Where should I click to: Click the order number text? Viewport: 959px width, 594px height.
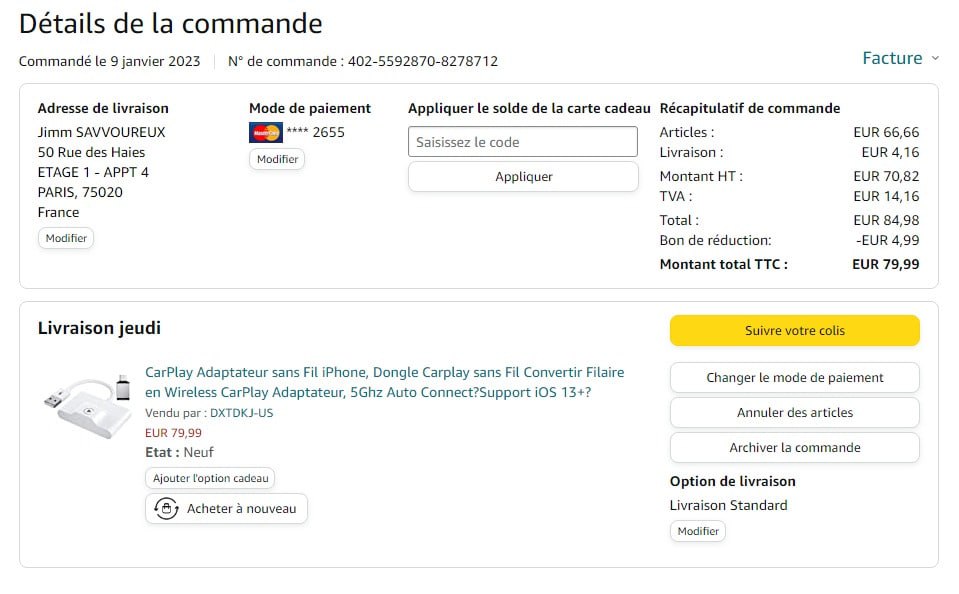point(422,61)
